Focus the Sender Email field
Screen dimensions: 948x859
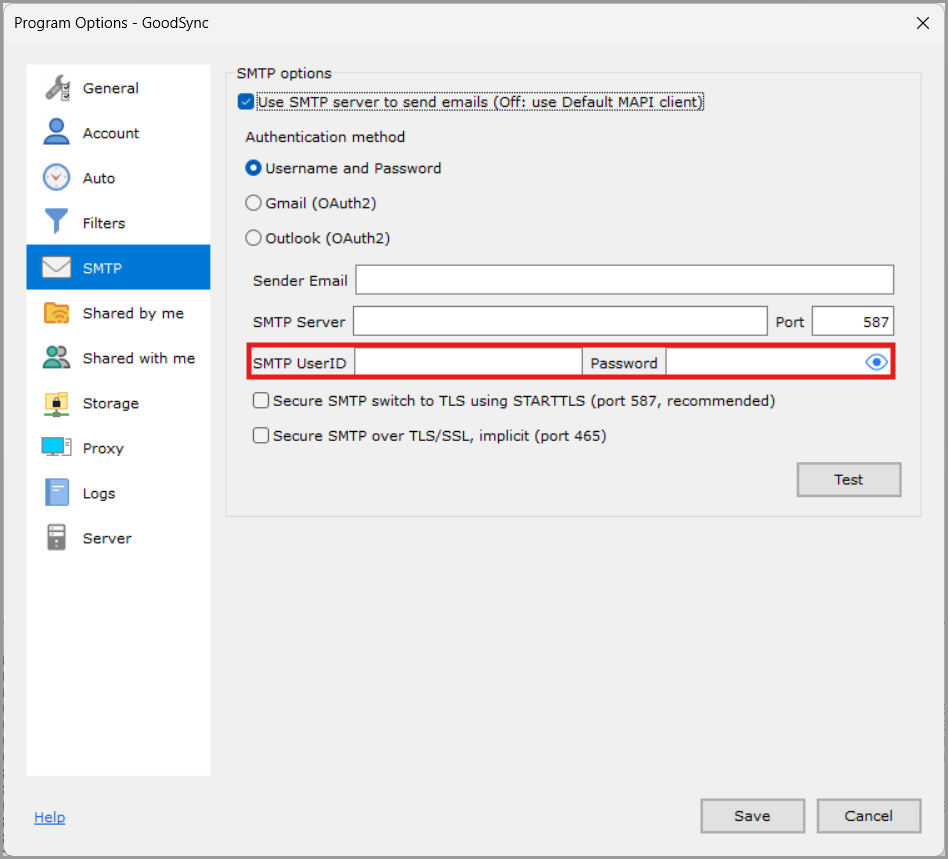624,280
